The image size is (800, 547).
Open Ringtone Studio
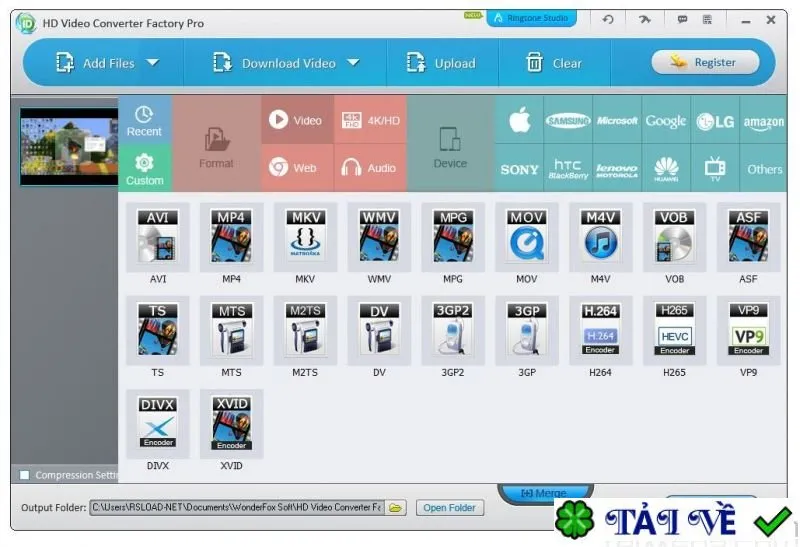point(532,18)
